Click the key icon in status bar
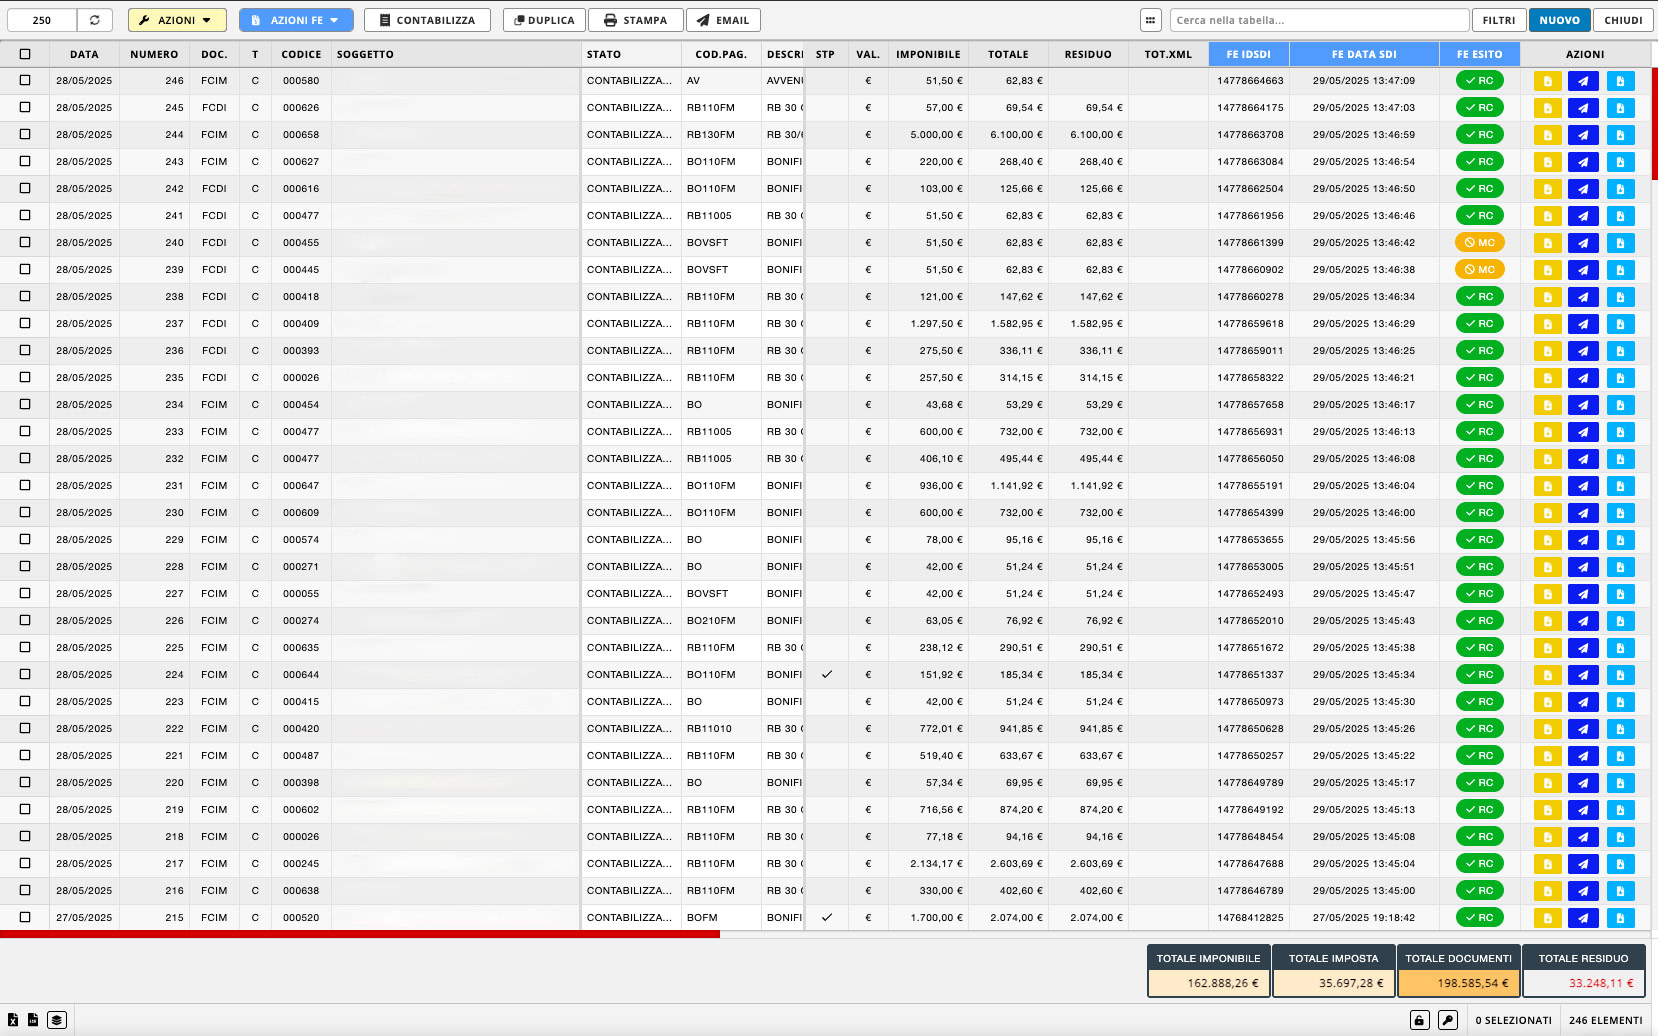Image resolution: width=1658 pixels, height=1036 pixels. click(x=1447, y=1020)
